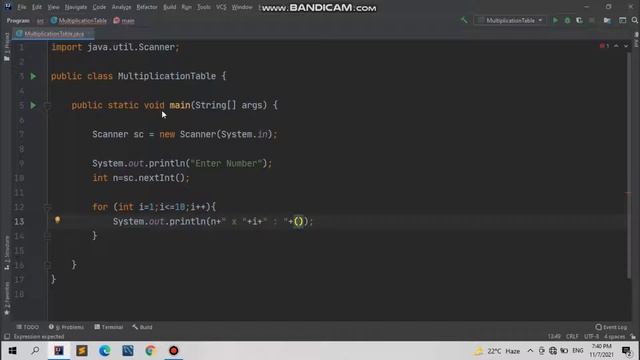
Task: Click the cursor position indicator in the status bar
Action: tap(554, 337)
